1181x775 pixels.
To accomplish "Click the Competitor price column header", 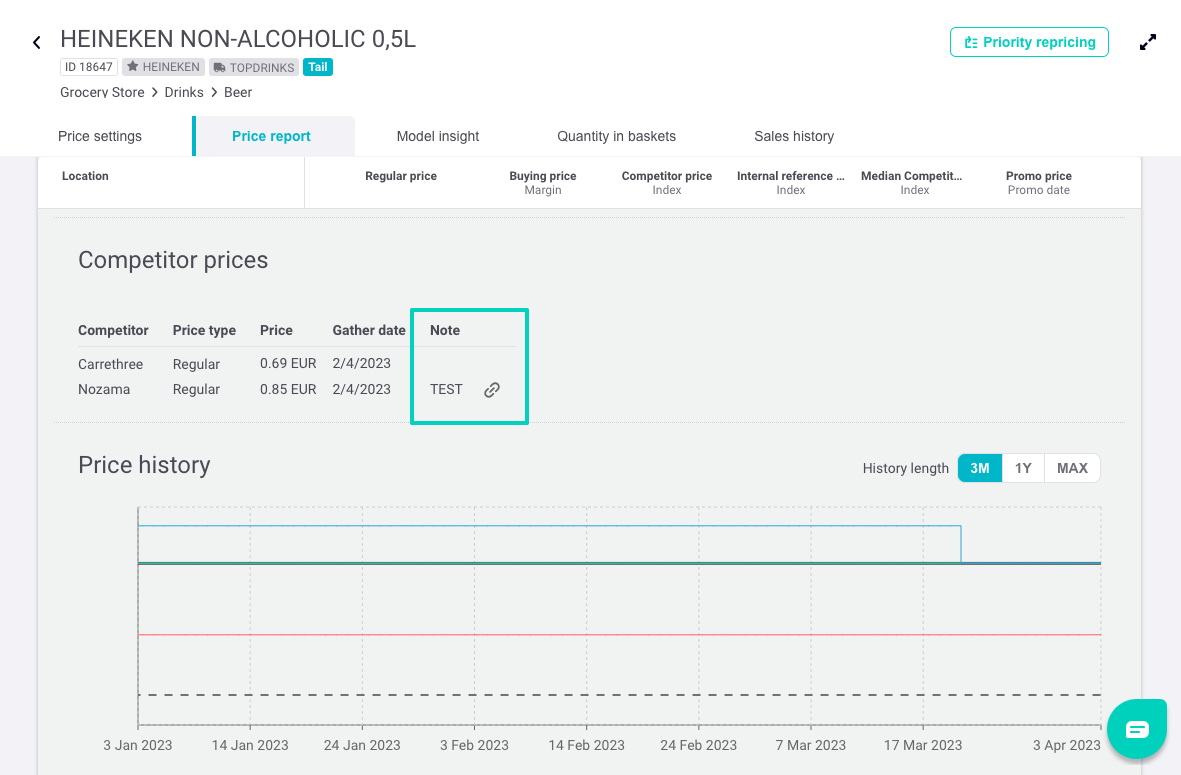I will coord(667,176).
